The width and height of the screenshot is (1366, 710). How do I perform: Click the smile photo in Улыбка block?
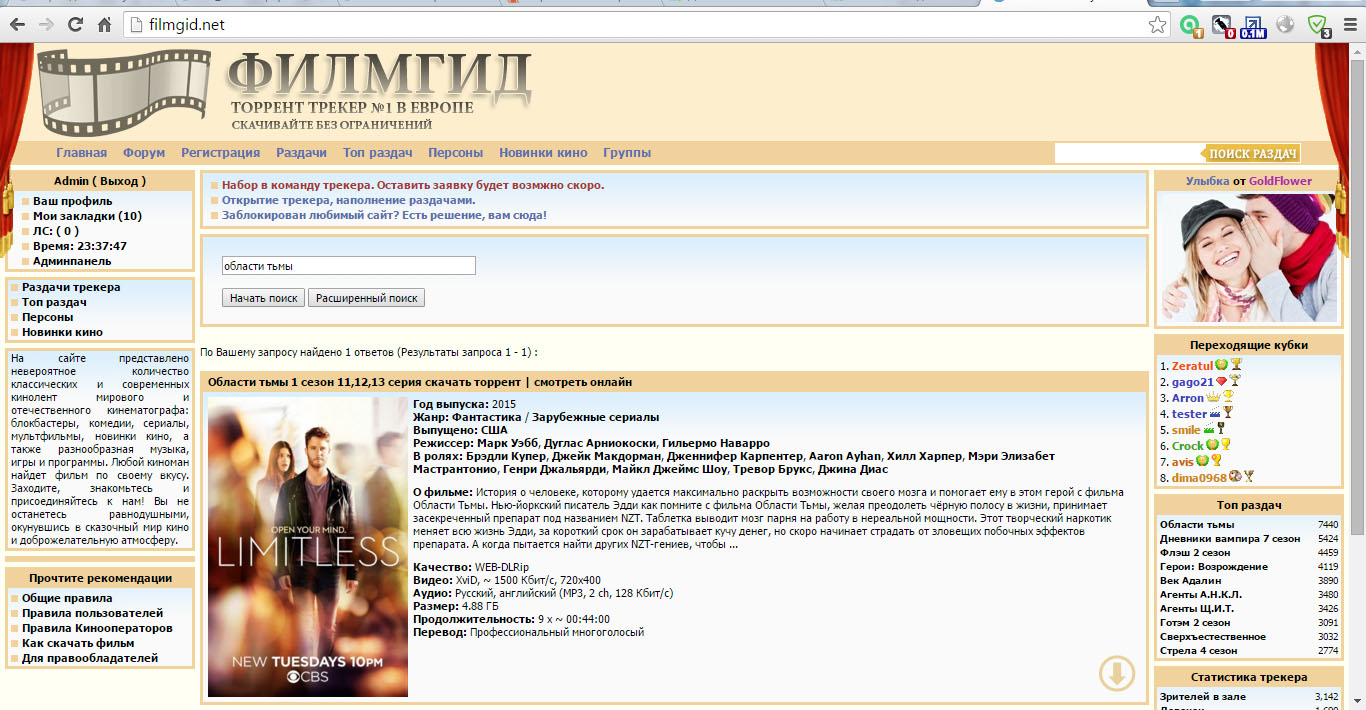pos(1248,257)
